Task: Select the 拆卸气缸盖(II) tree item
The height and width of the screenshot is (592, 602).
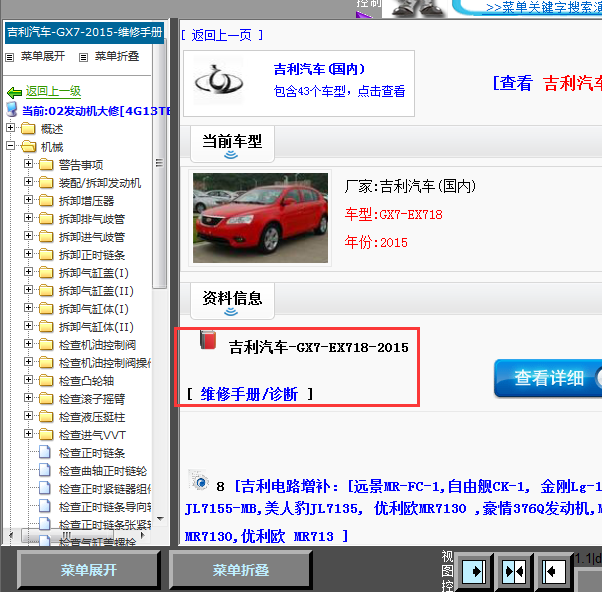Action: (x=96, y=291)
